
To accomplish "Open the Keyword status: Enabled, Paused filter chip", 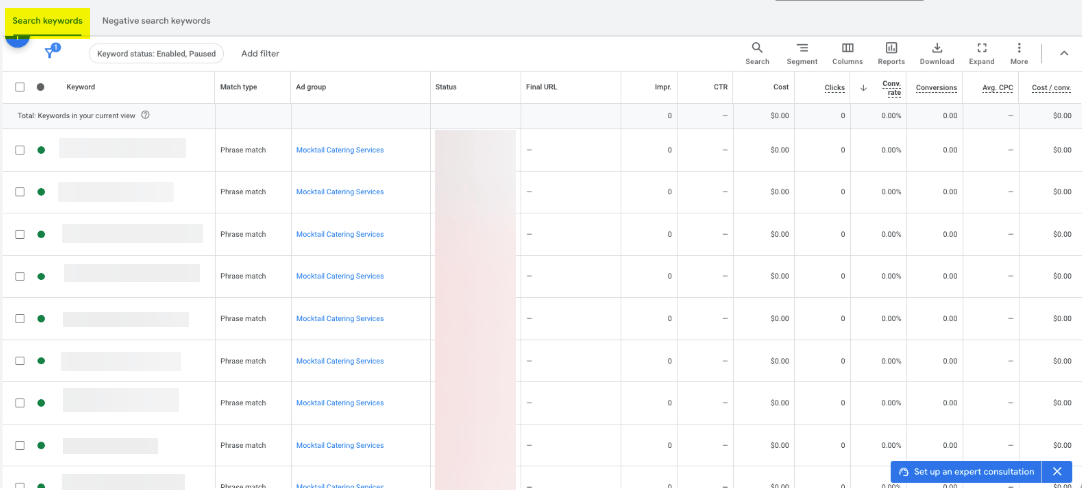I will click(156, 54).
